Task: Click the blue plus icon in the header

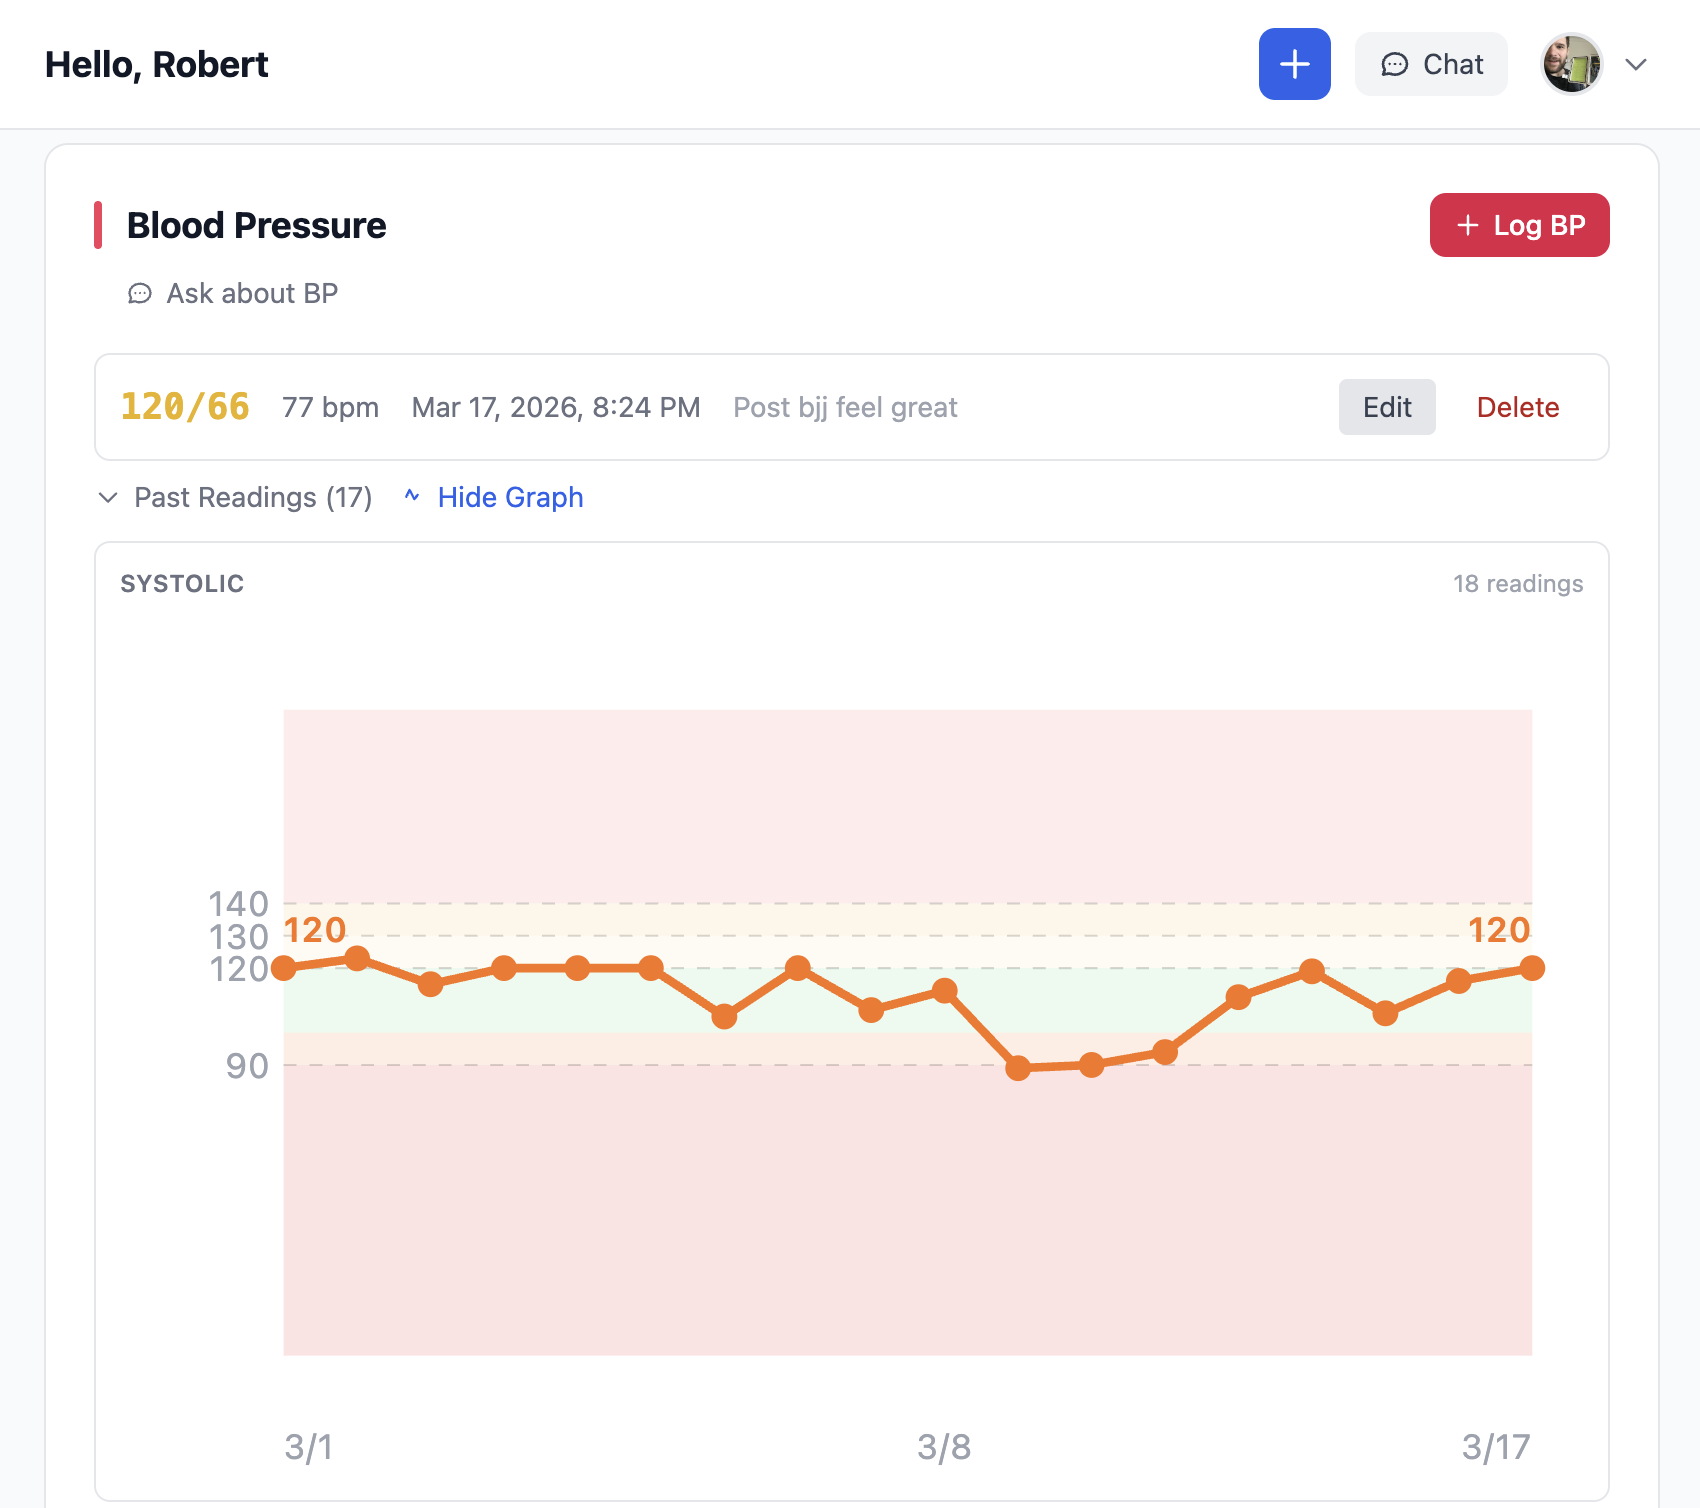Action: click(1294, 63)
